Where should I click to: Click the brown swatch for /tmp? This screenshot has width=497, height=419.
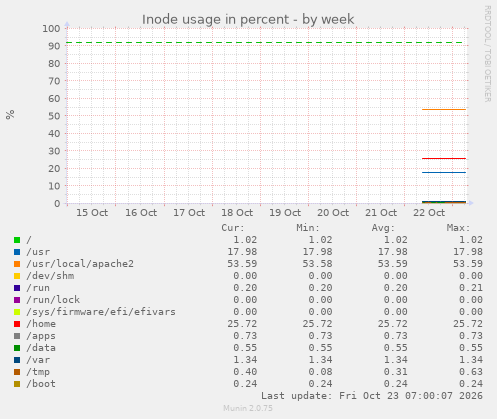pos(17,372)
